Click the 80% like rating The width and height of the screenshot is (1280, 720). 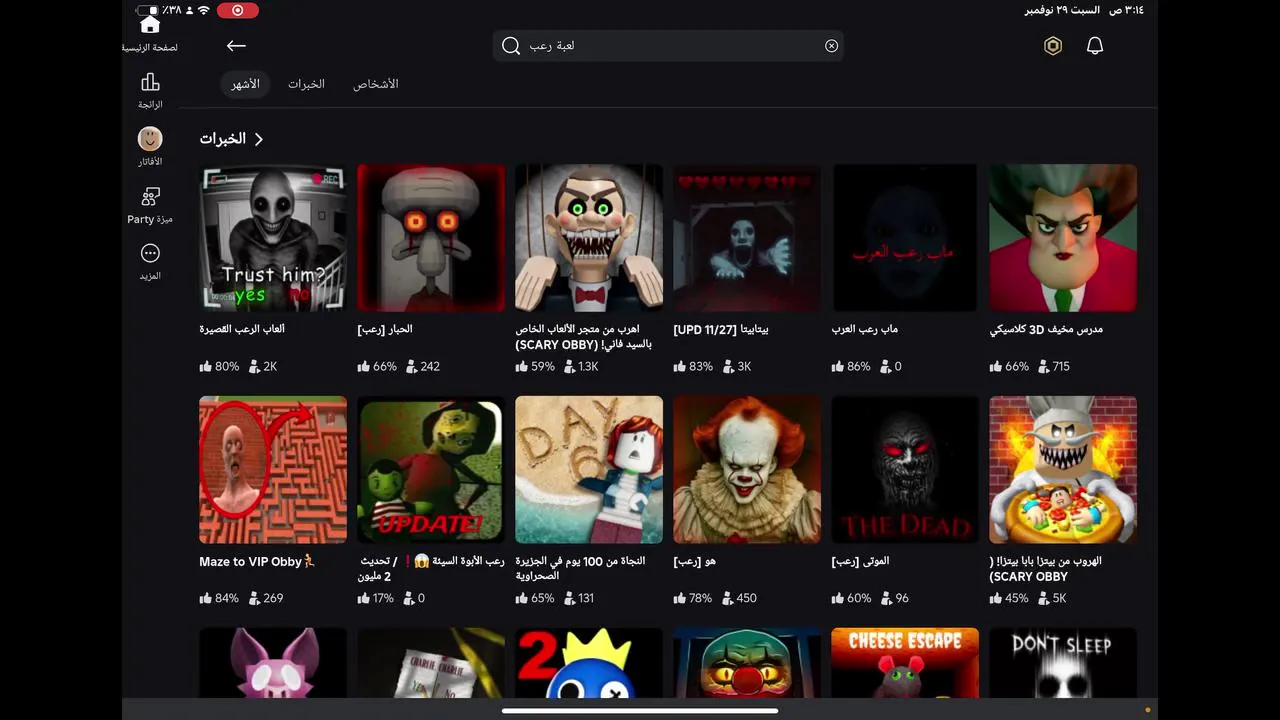pos(220,366)
